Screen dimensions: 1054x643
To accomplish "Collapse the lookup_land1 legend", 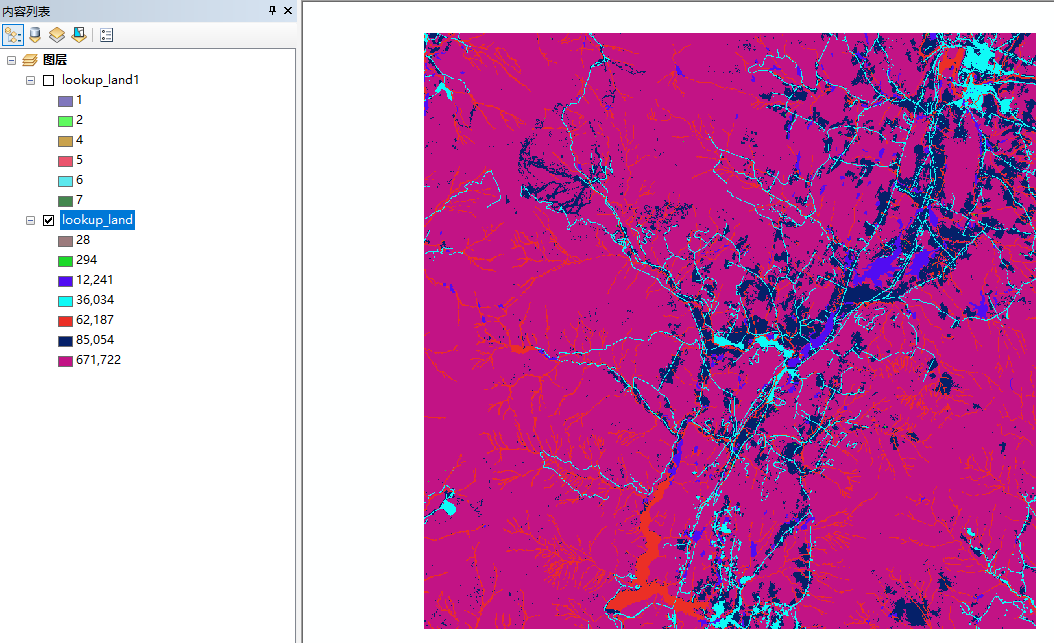I will pos(30,81).
